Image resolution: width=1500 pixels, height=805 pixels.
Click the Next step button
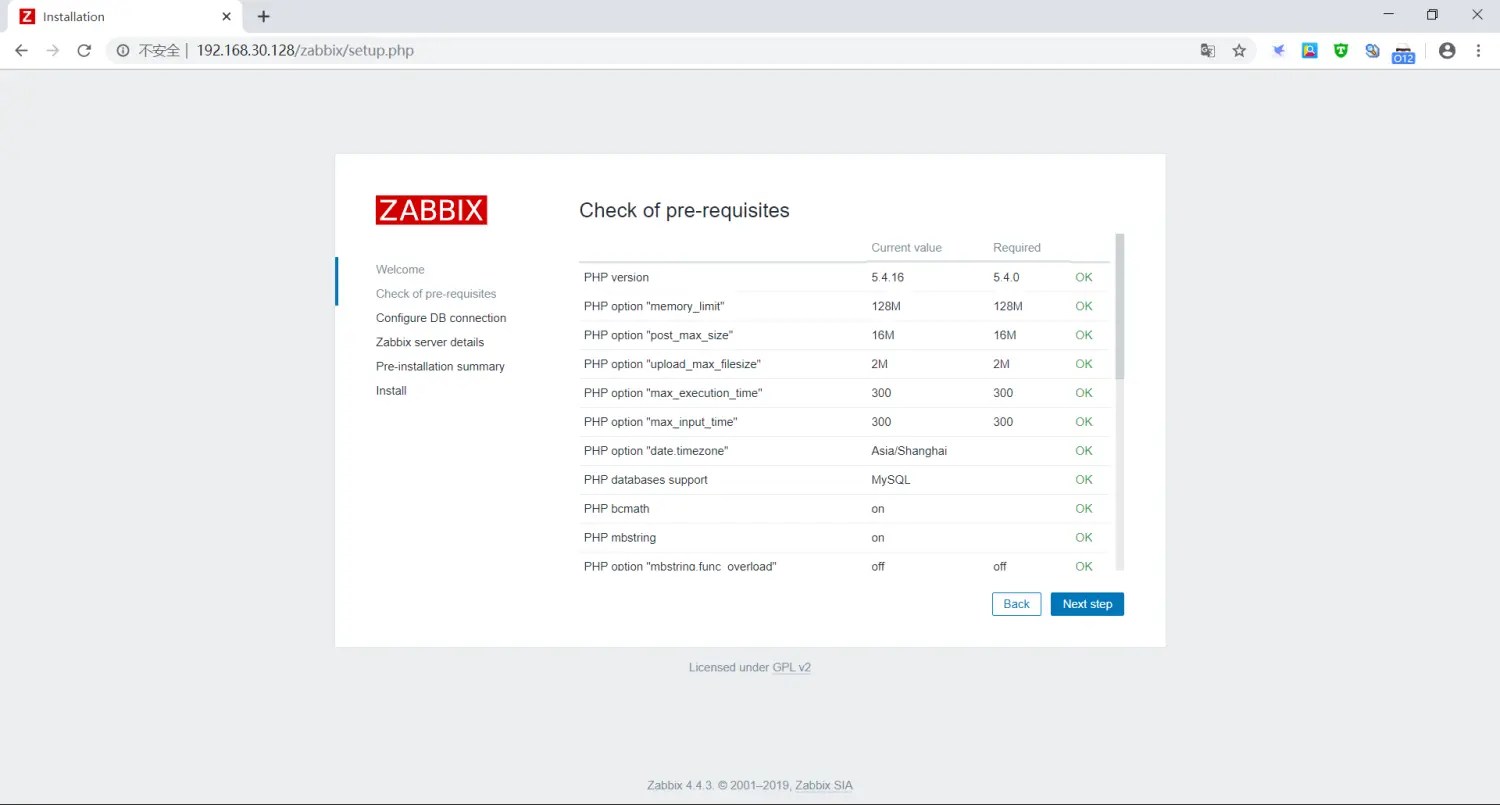[1087, 604]
